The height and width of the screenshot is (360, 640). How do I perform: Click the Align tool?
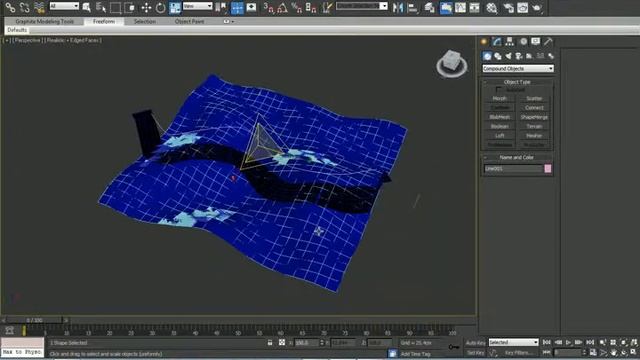413,7
